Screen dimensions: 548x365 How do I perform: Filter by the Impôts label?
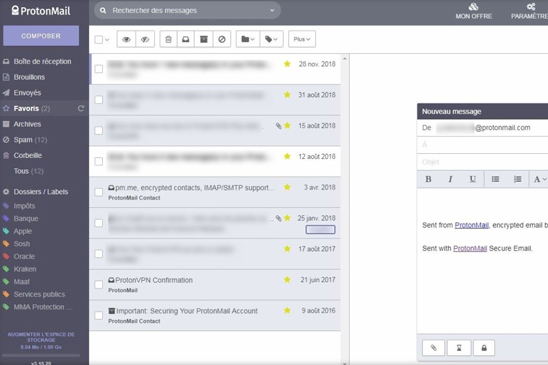24,206
